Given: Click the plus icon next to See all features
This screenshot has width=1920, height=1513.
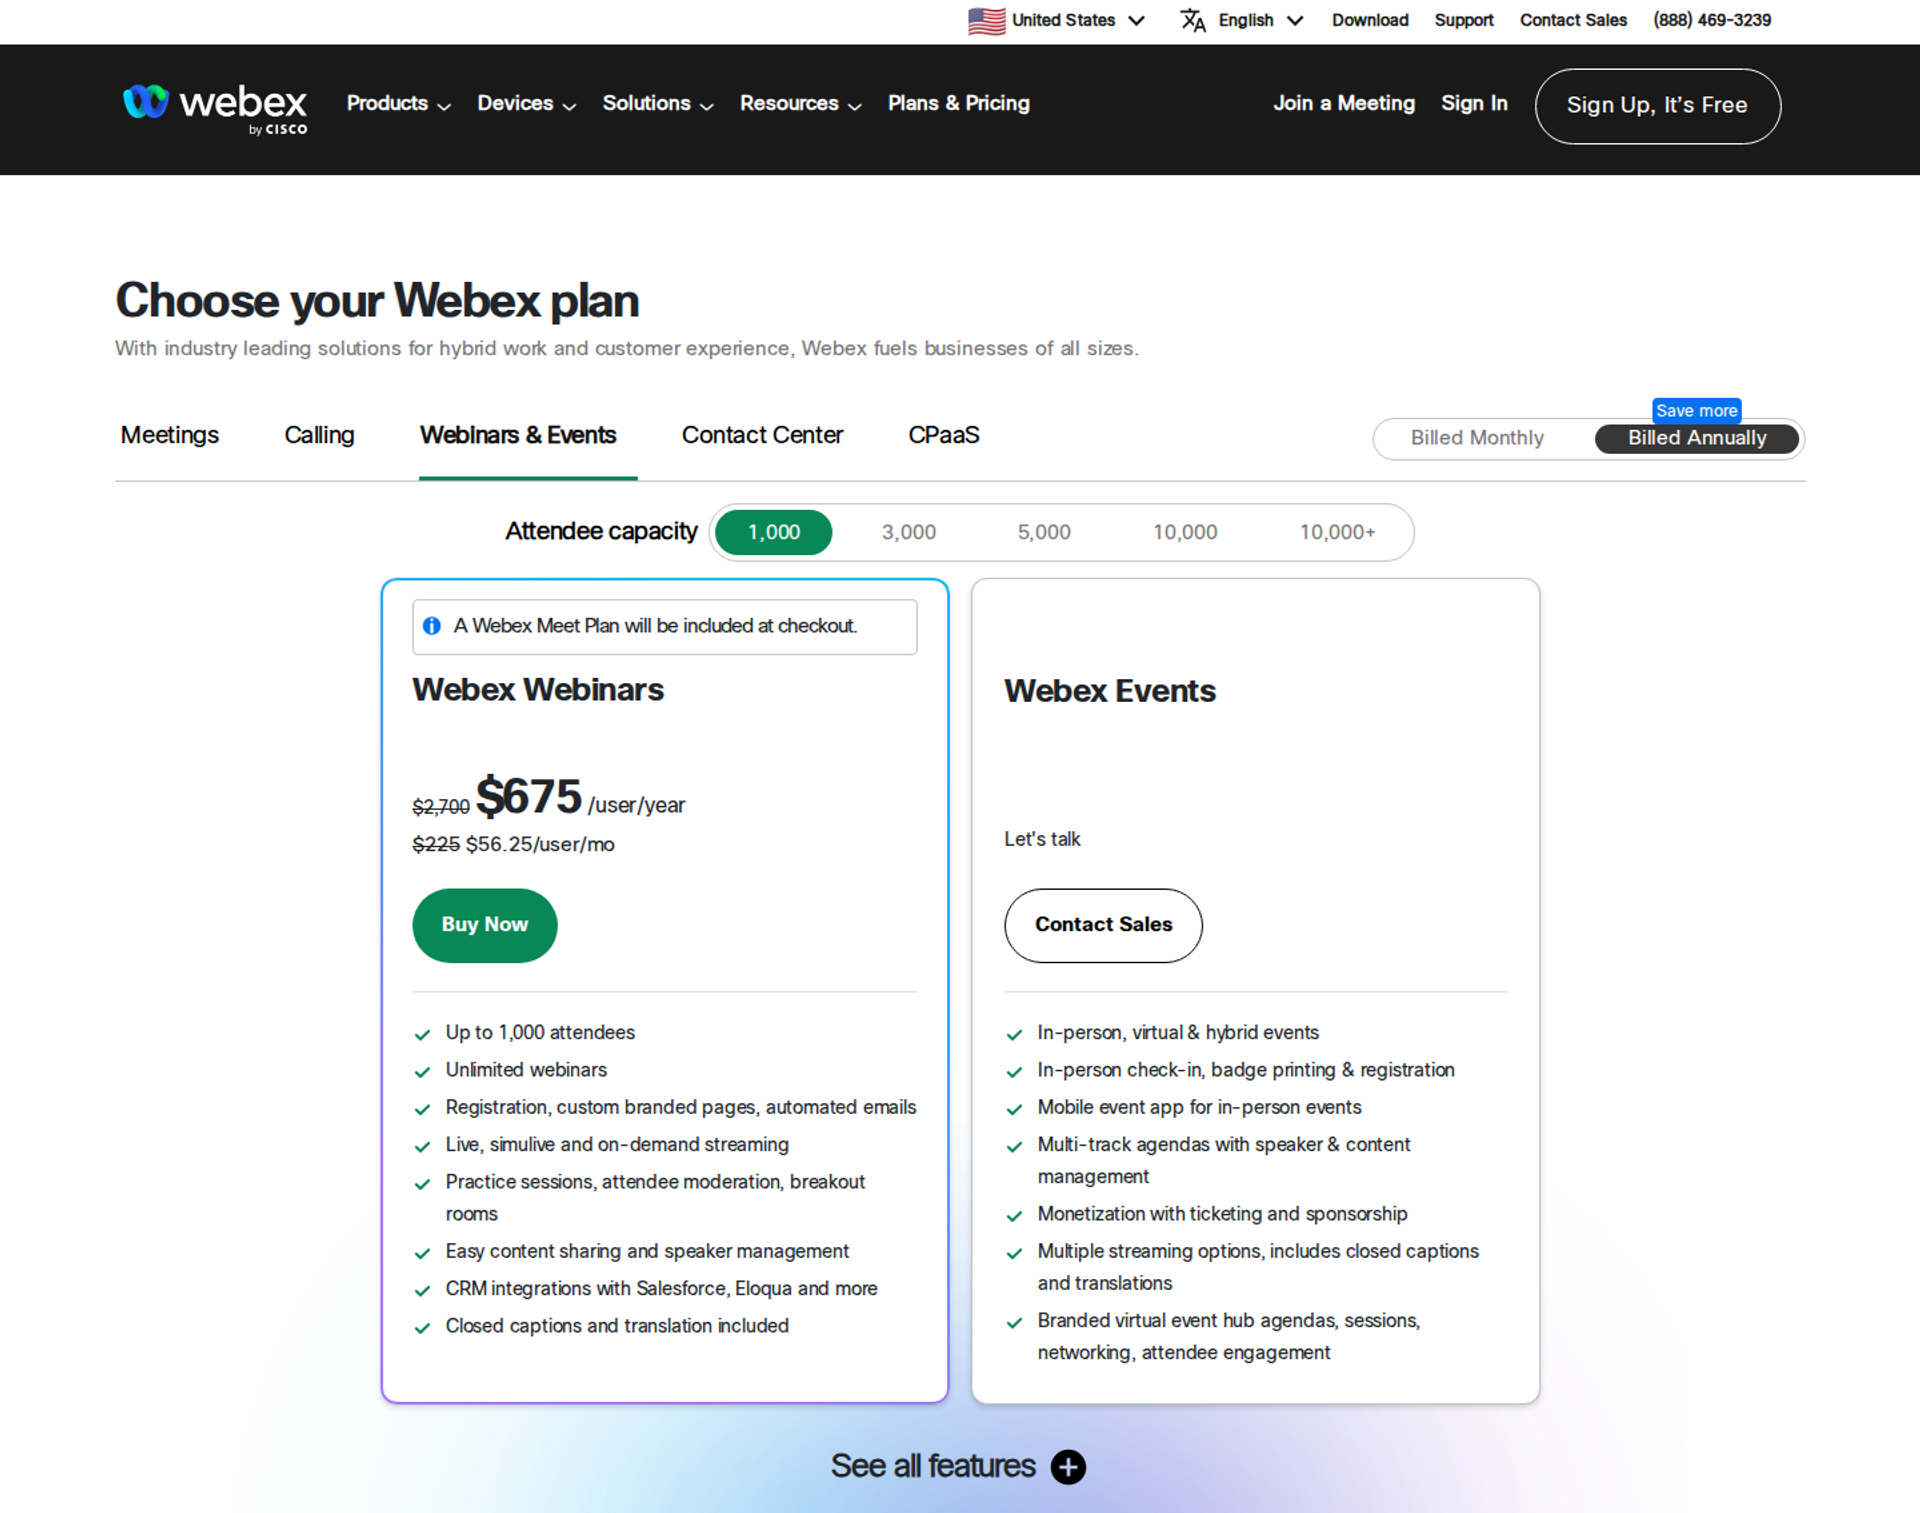Looking at the screenshot, I should click(1068, 1467).
